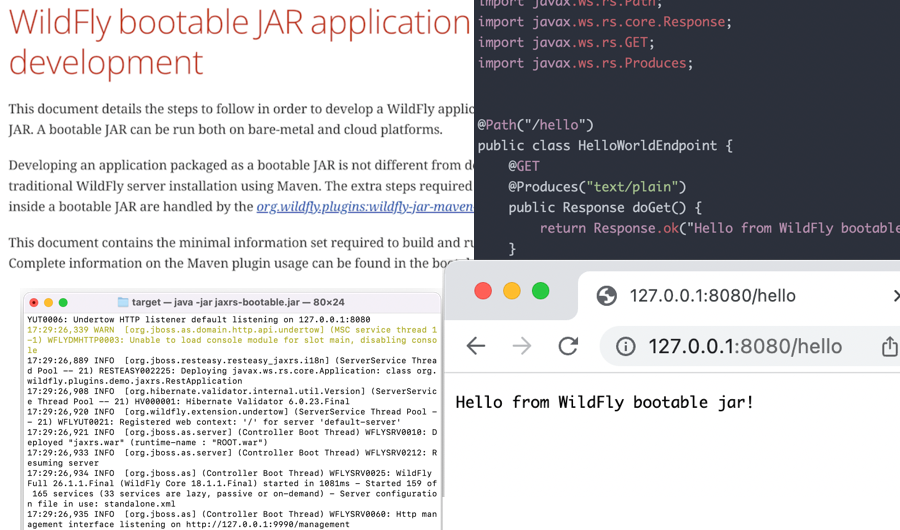Click the folder icon in terminal title bar
This screenshot has height=530, width=900.
pos(123,302)
